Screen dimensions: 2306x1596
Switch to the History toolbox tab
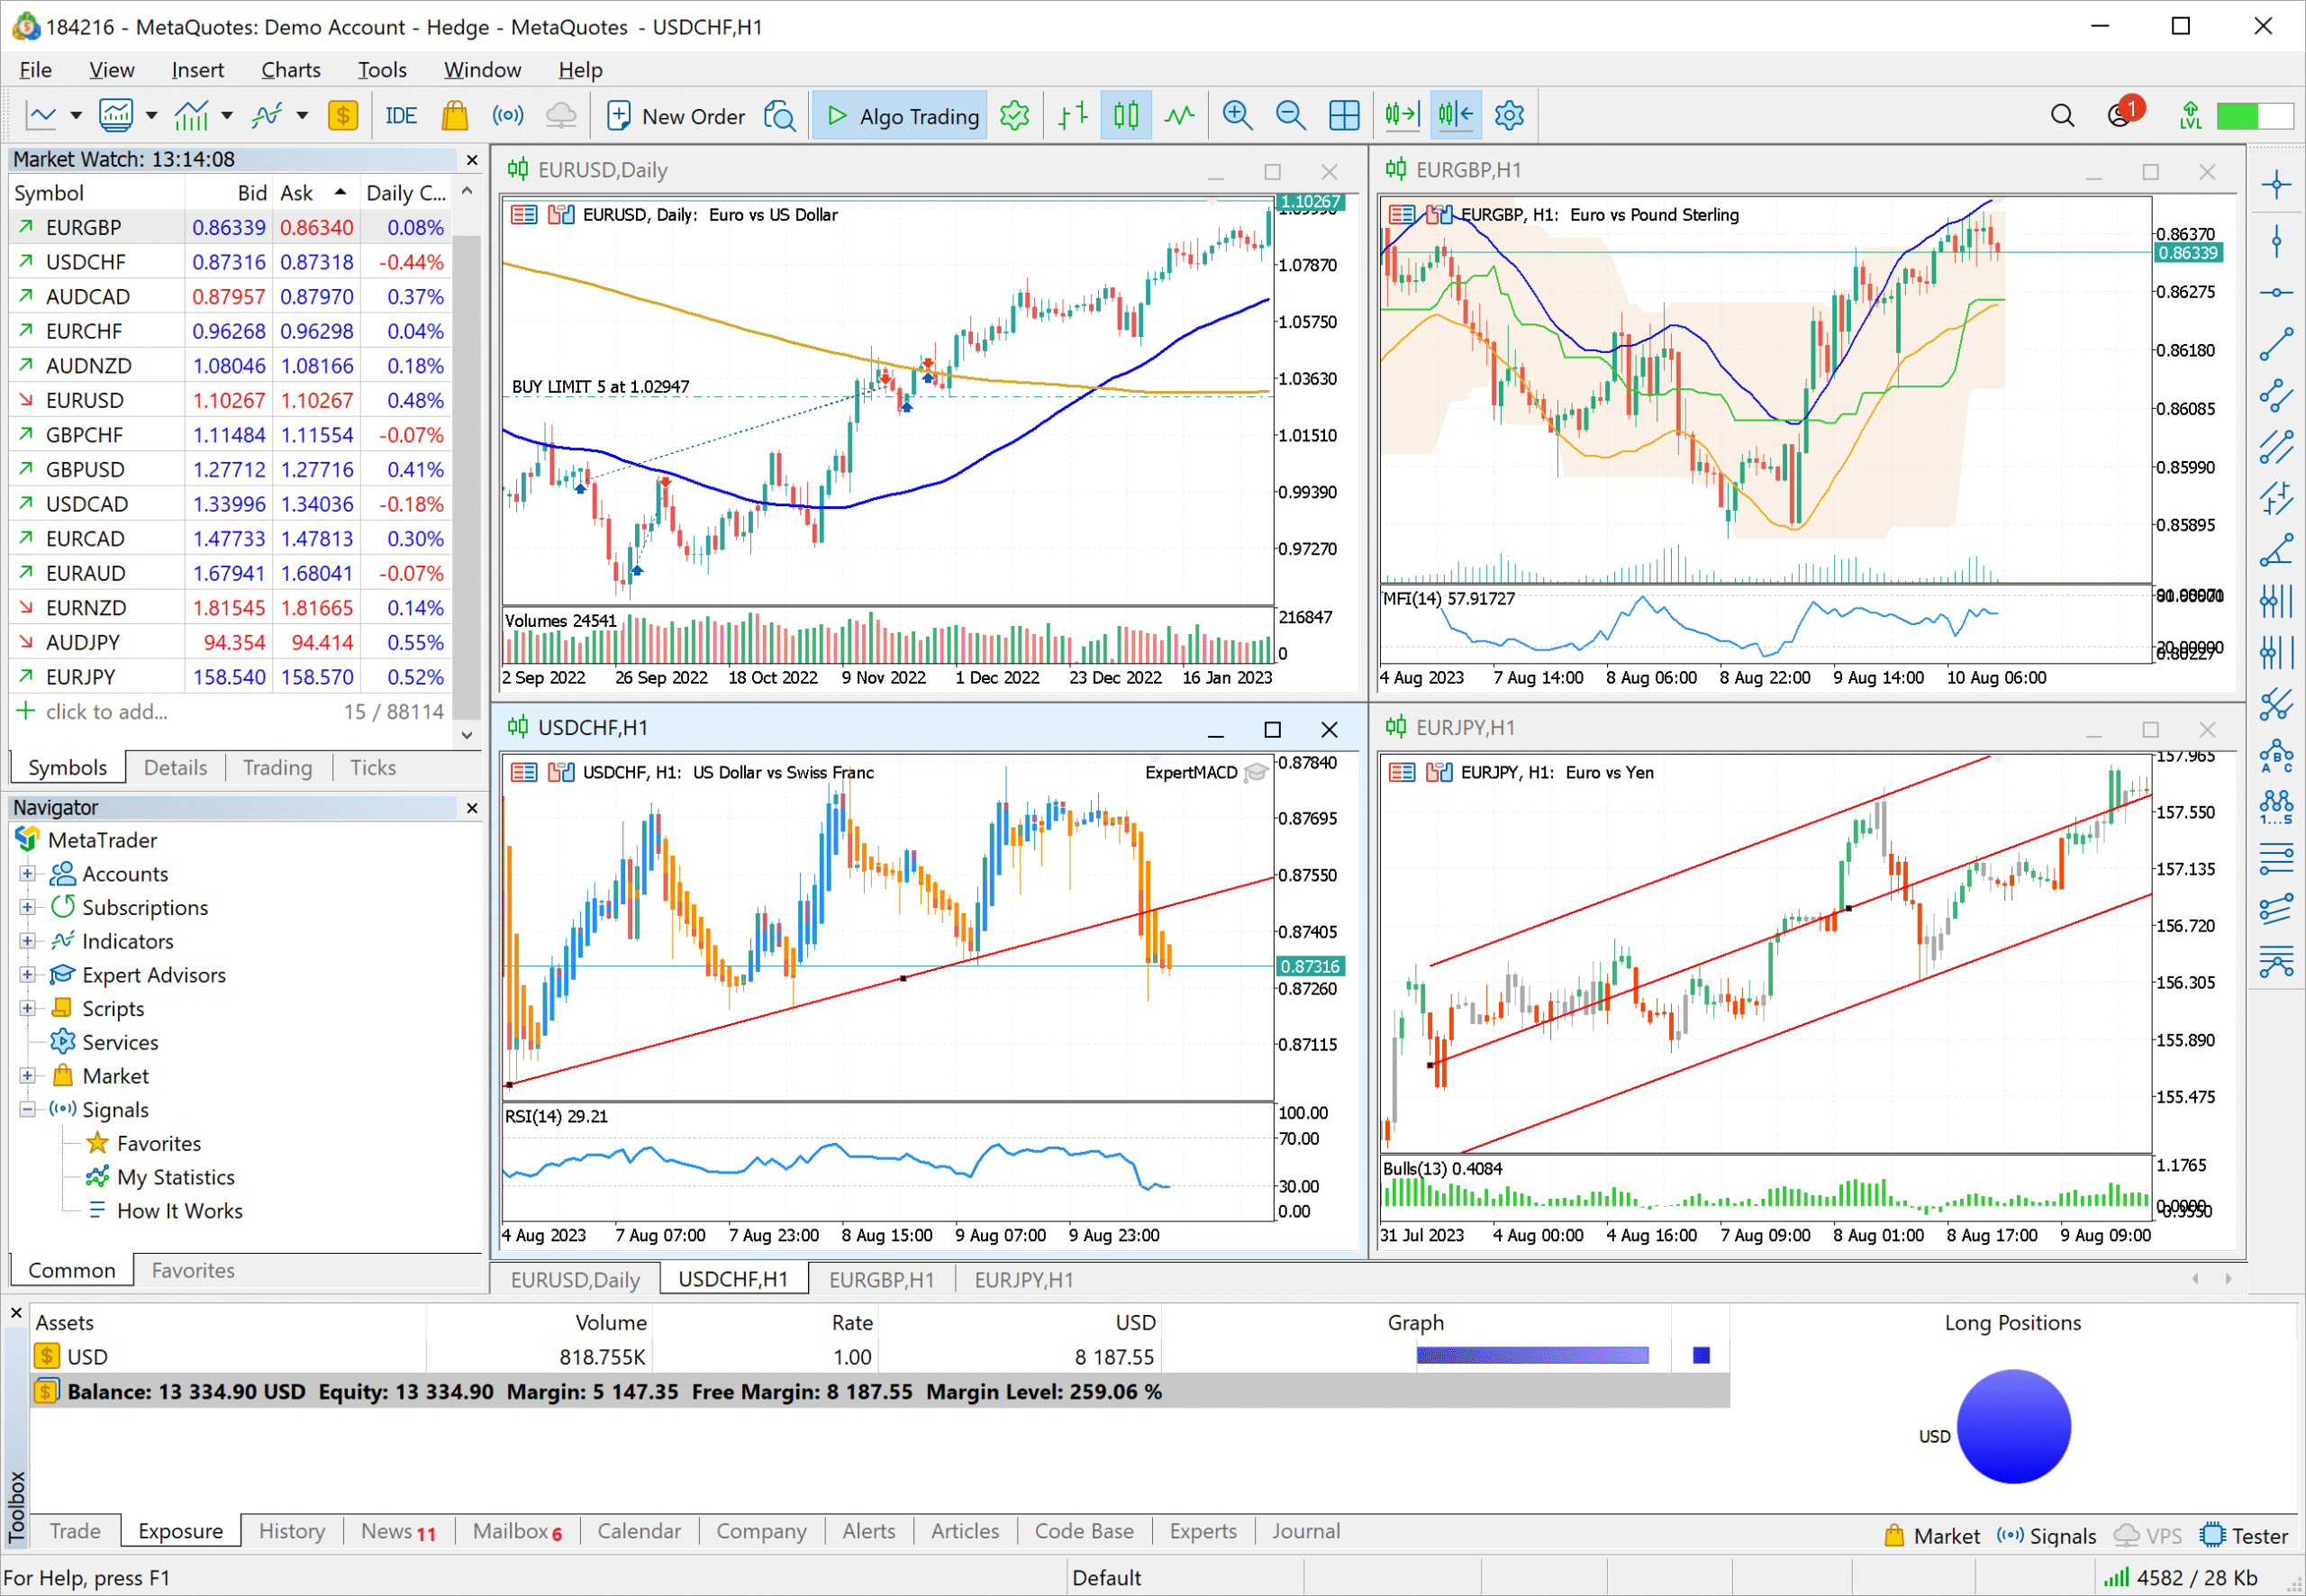coord(291,1531)
